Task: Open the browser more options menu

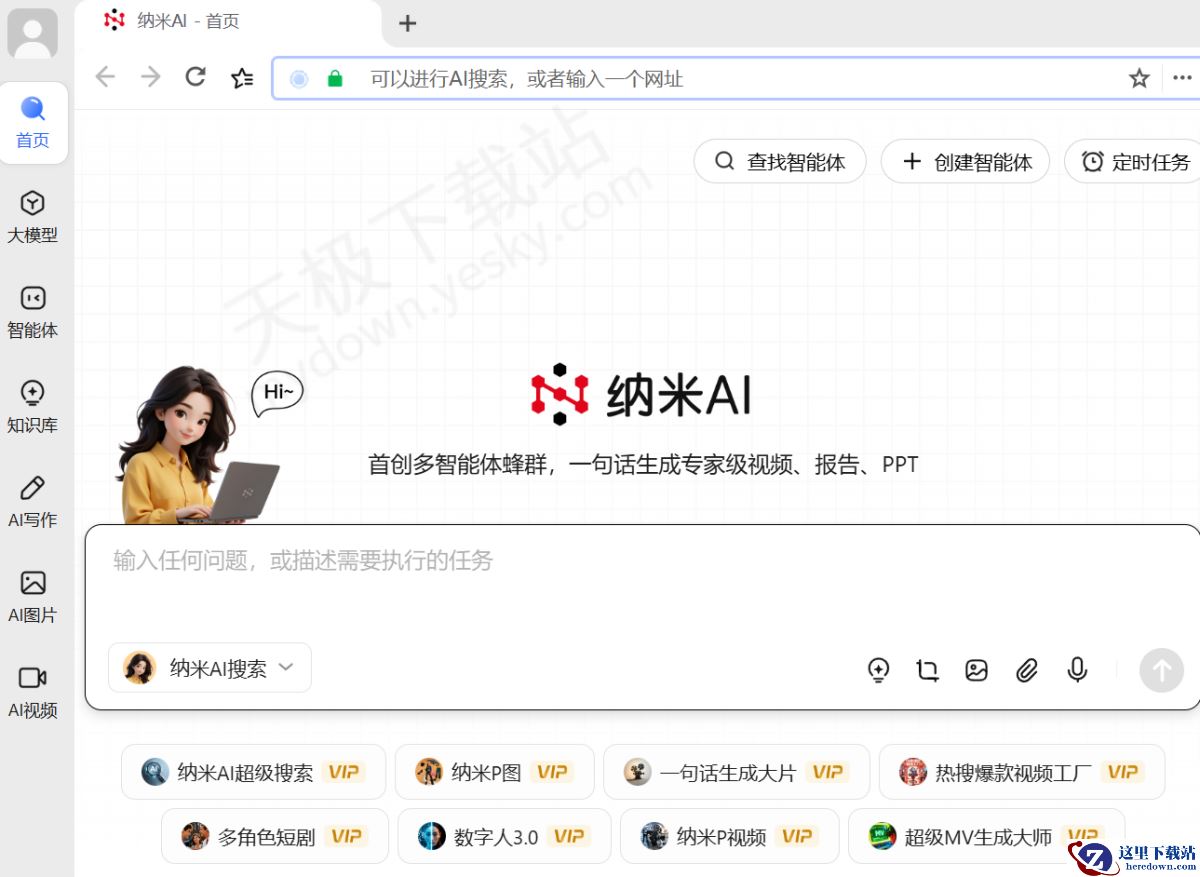Action: click(x=1183, y=78)
